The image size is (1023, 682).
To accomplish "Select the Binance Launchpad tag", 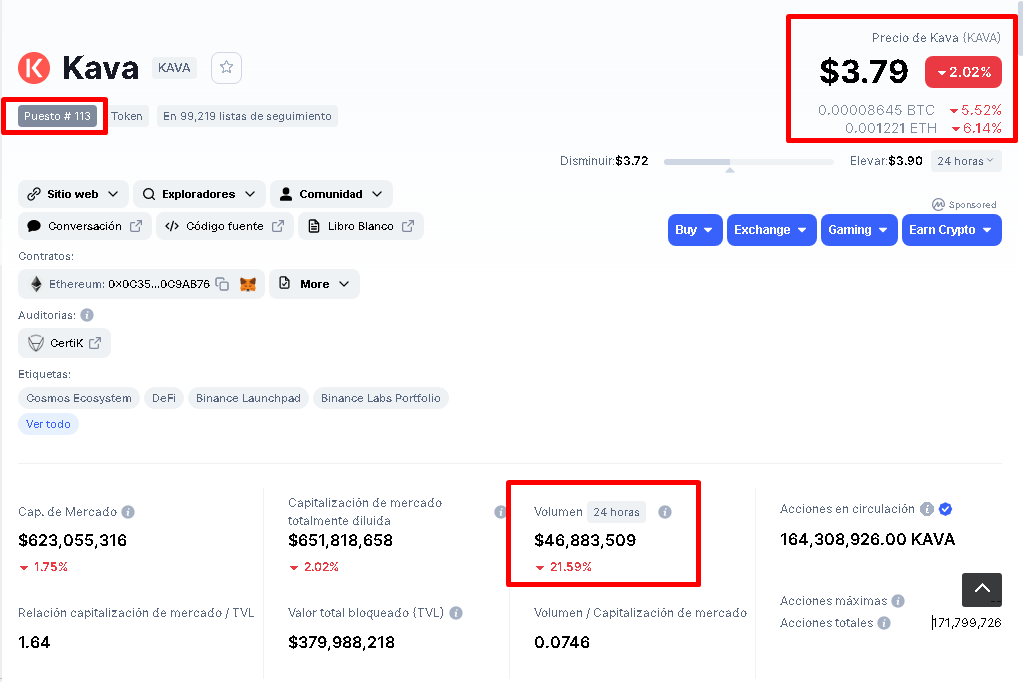I will click(248, 398).
